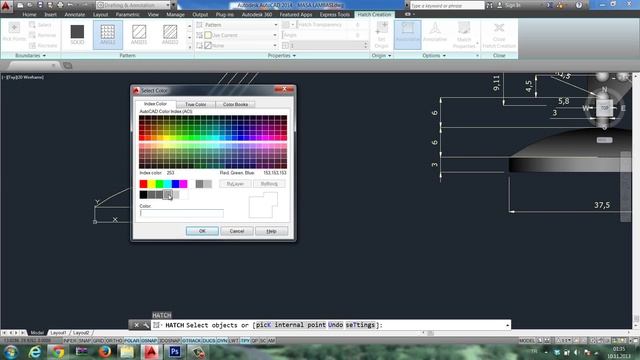Click the Color name input field
The width and height of the screenshot is (640, 360).
click(x=182, y=213)
